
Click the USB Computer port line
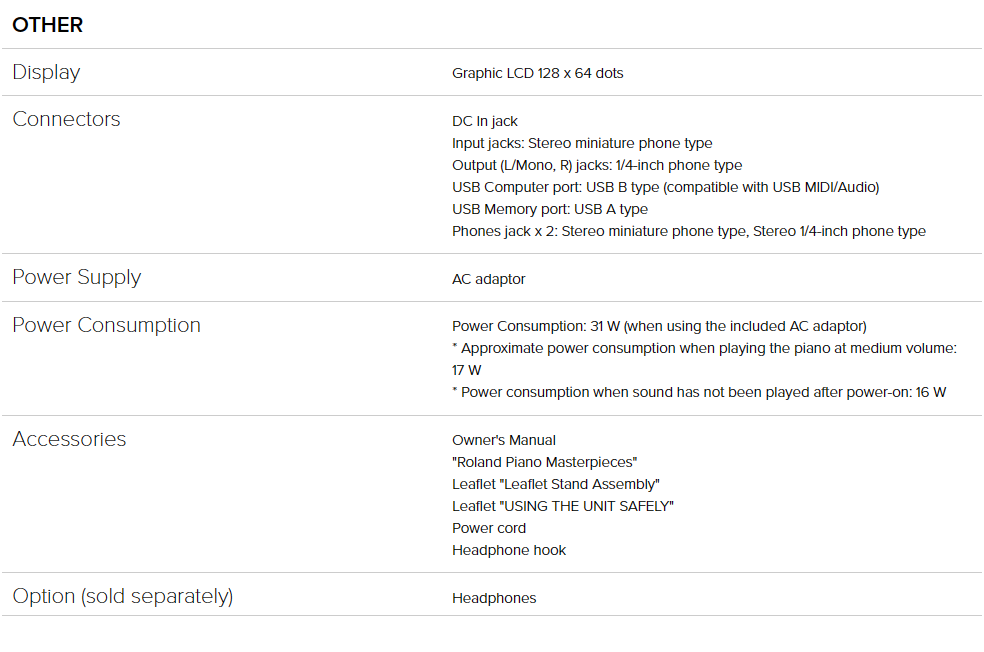point(666,187)
